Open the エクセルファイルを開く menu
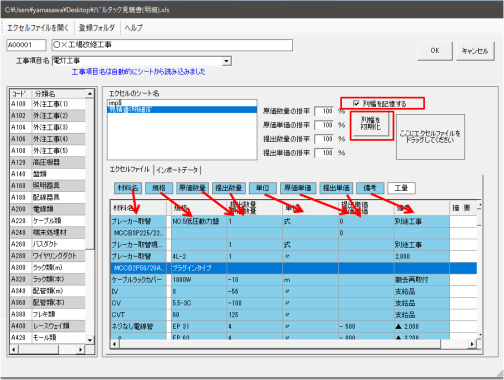504x380 pixels. 38,28
